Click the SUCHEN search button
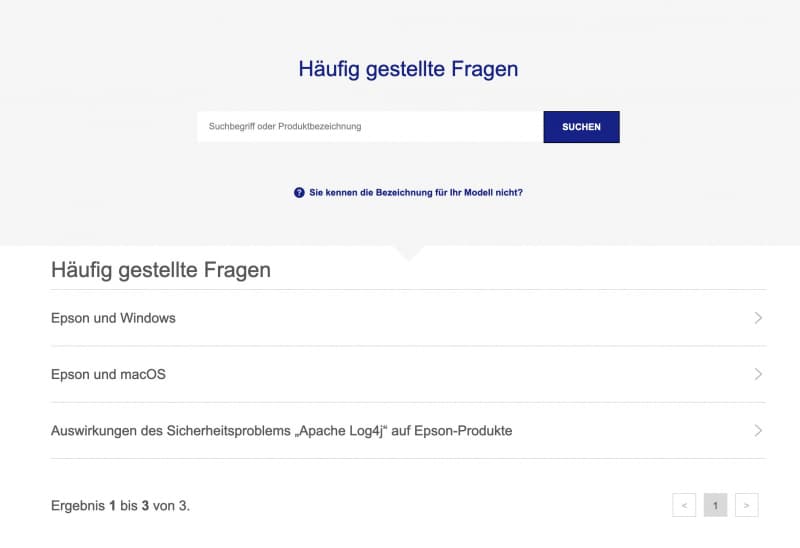 pyautogui.click(x=582, y=127)
